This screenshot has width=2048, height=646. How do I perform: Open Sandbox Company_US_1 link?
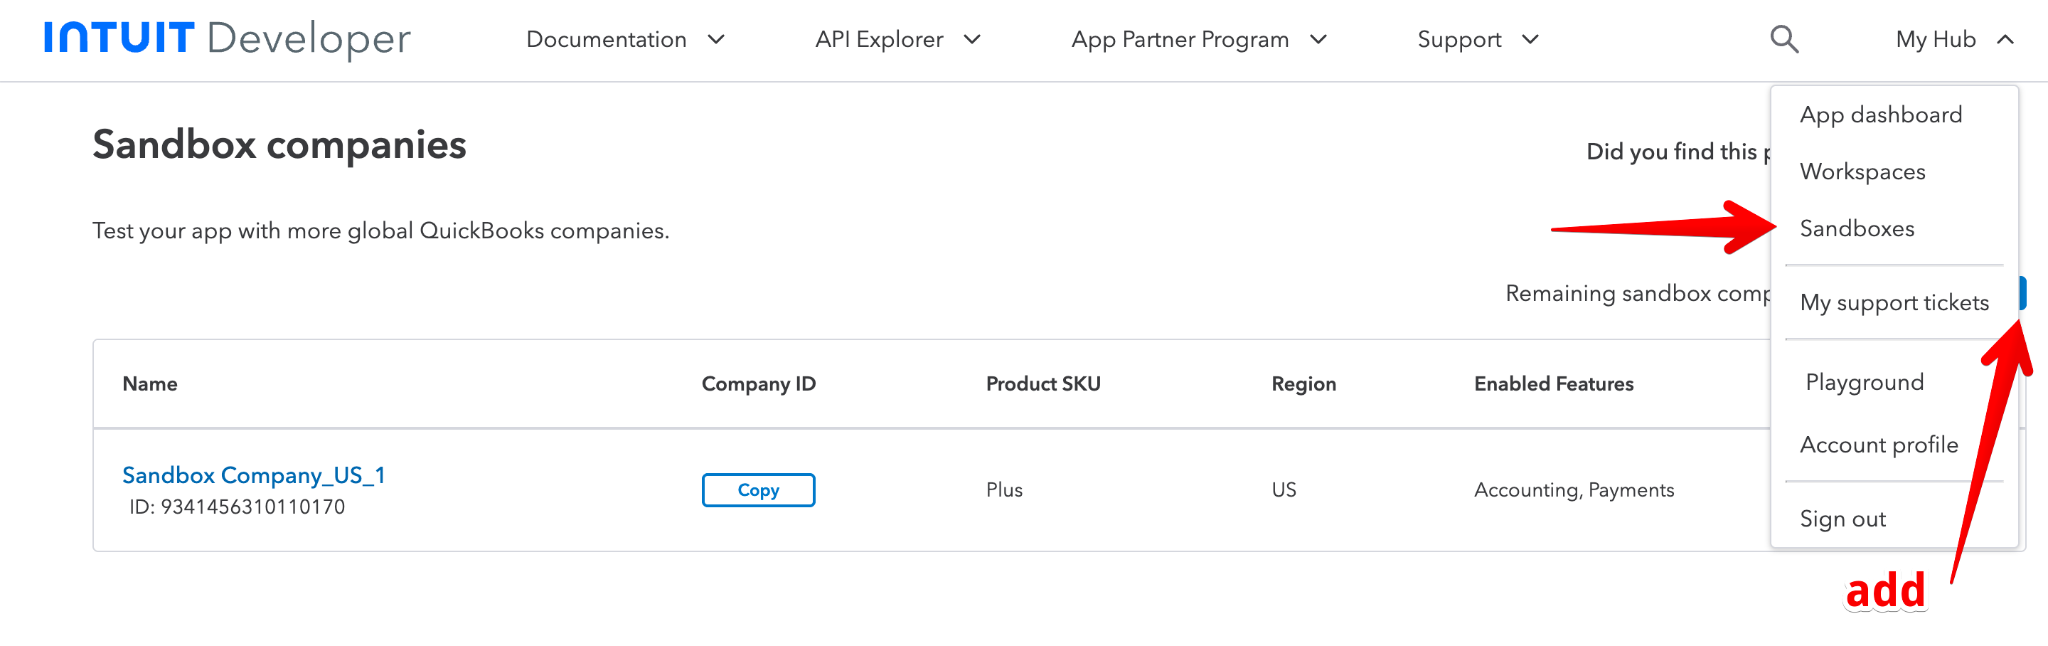tap(253, 475)
